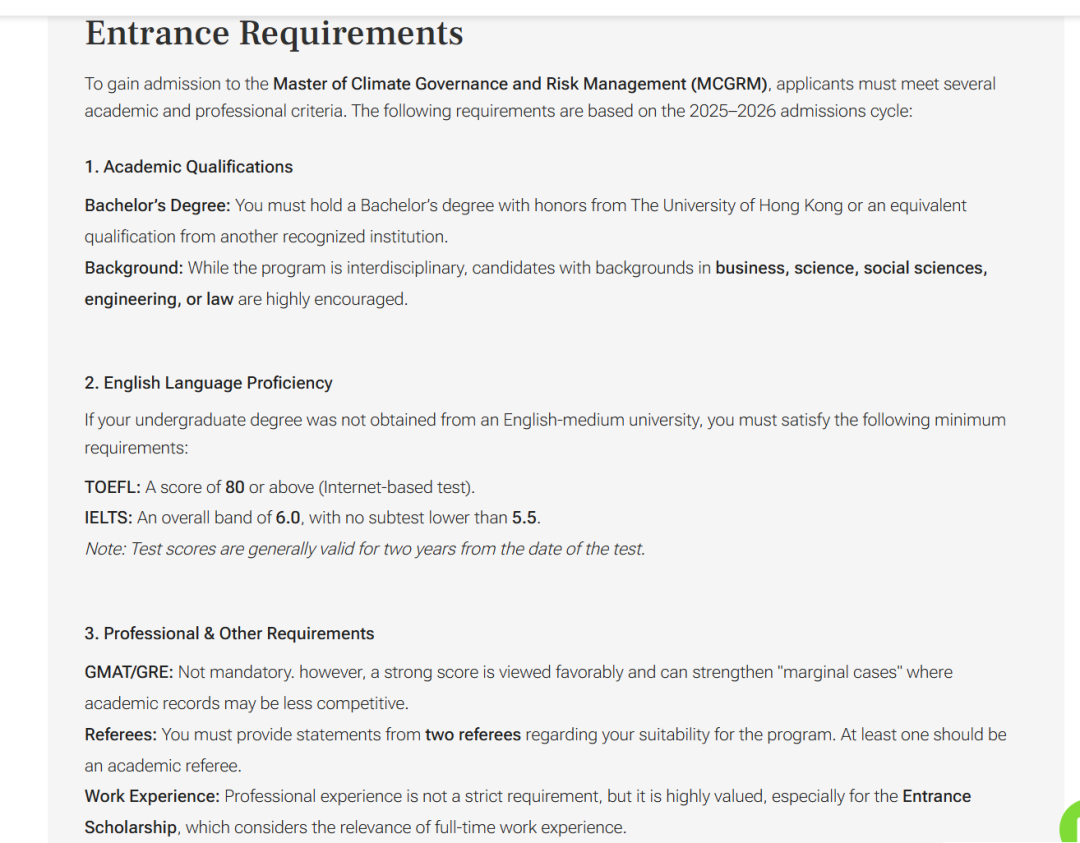Click the TOEFL label

click(x=112, y=488)
